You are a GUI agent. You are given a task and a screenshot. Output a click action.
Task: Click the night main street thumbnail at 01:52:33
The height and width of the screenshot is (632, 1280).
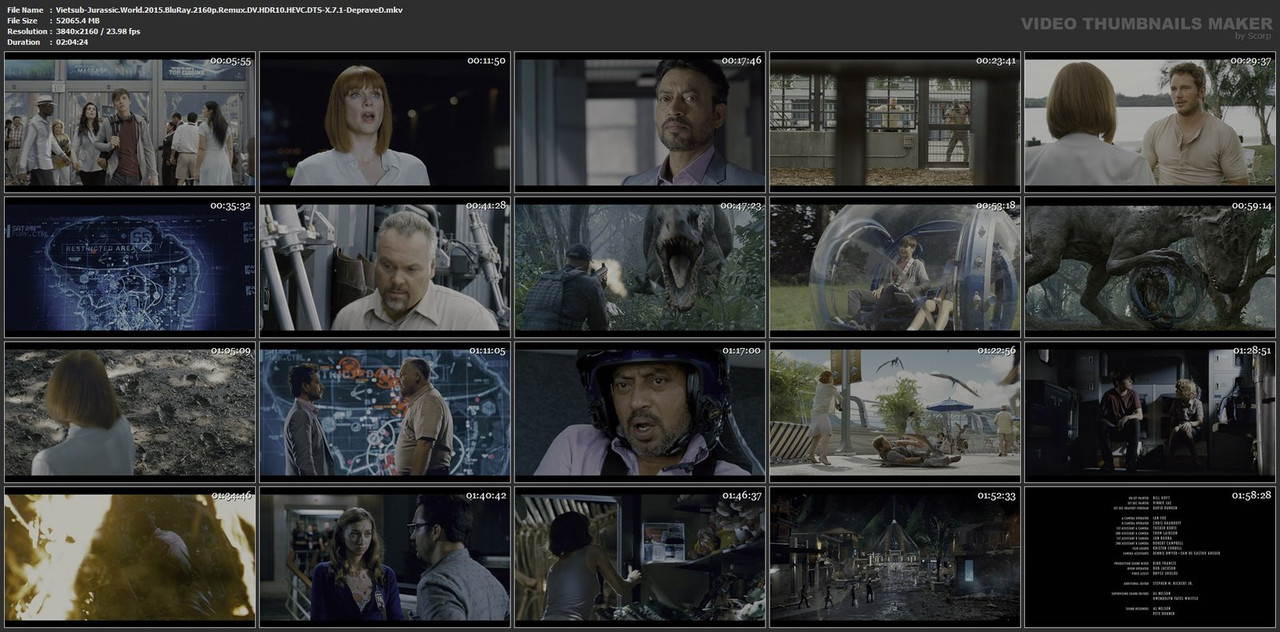coord(895,557)
